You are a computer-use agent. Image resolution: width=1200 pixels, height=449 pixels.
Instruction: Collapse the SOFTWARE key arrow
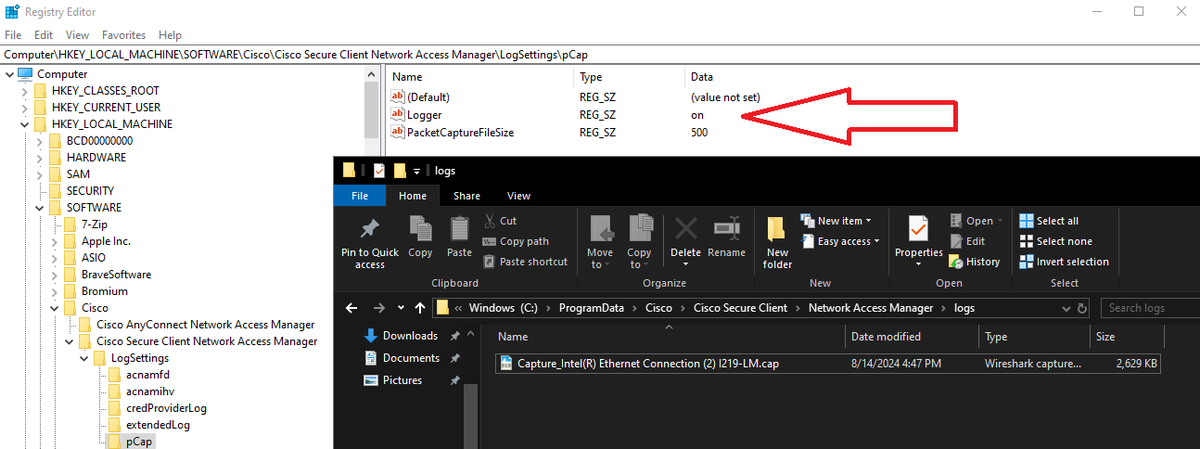(x=40, y=208)
